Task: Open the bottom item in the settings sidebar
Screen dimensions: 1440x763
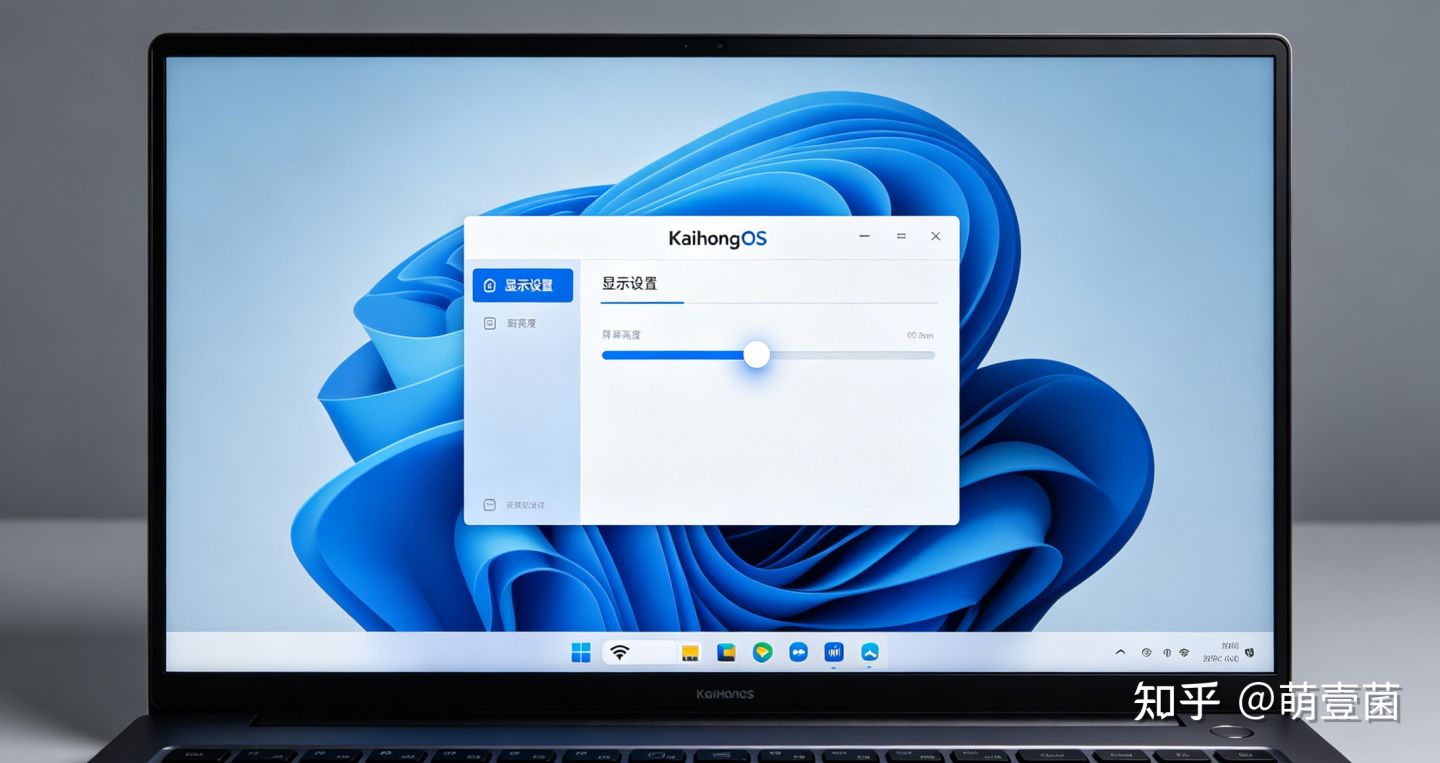Action: pos(514,505)
